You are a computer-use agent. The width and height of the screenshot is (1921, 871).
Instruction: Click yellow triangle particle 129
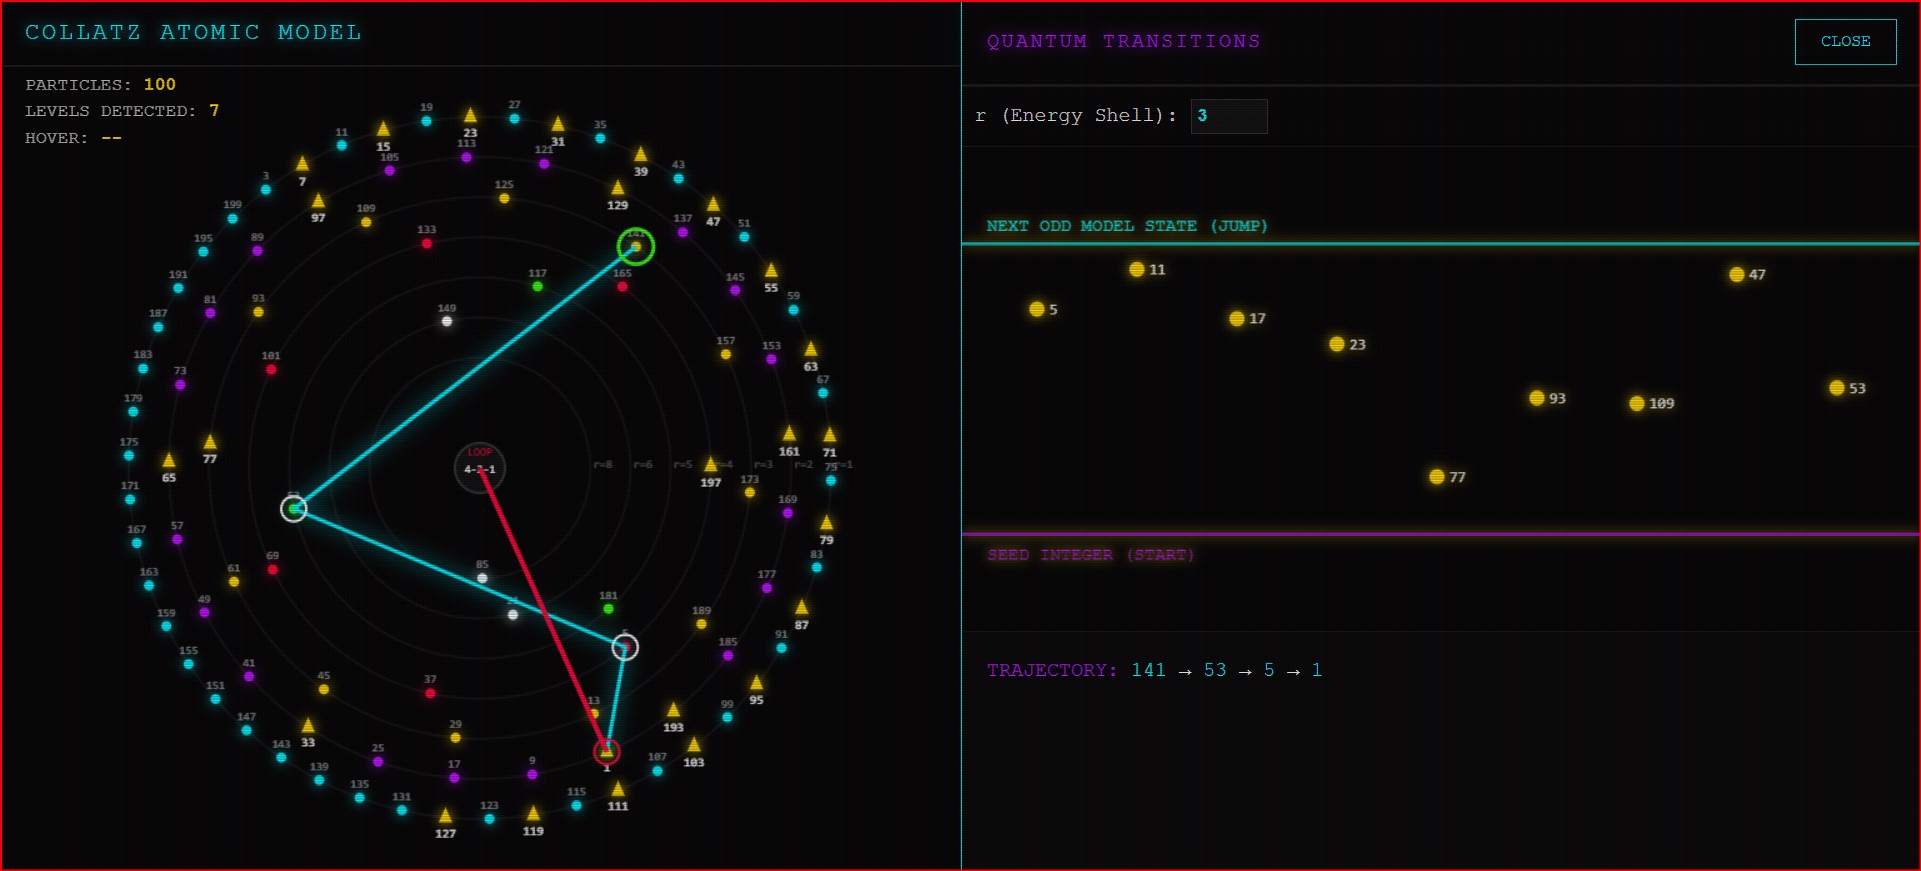tap(618, 188)
